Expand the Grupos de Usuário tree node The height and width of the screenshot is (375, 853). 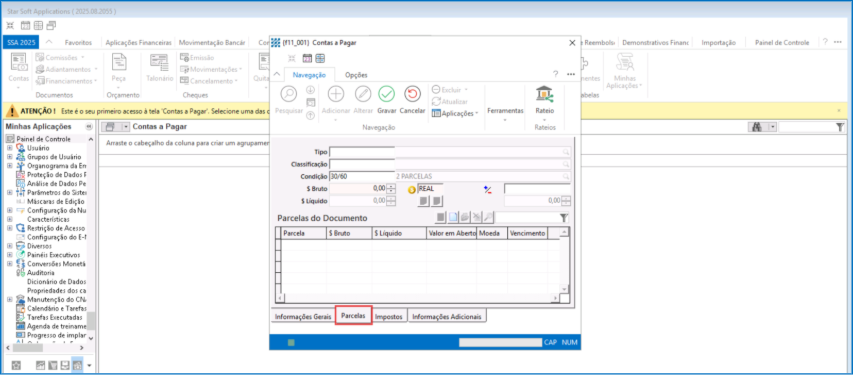(x=9, y=157)
